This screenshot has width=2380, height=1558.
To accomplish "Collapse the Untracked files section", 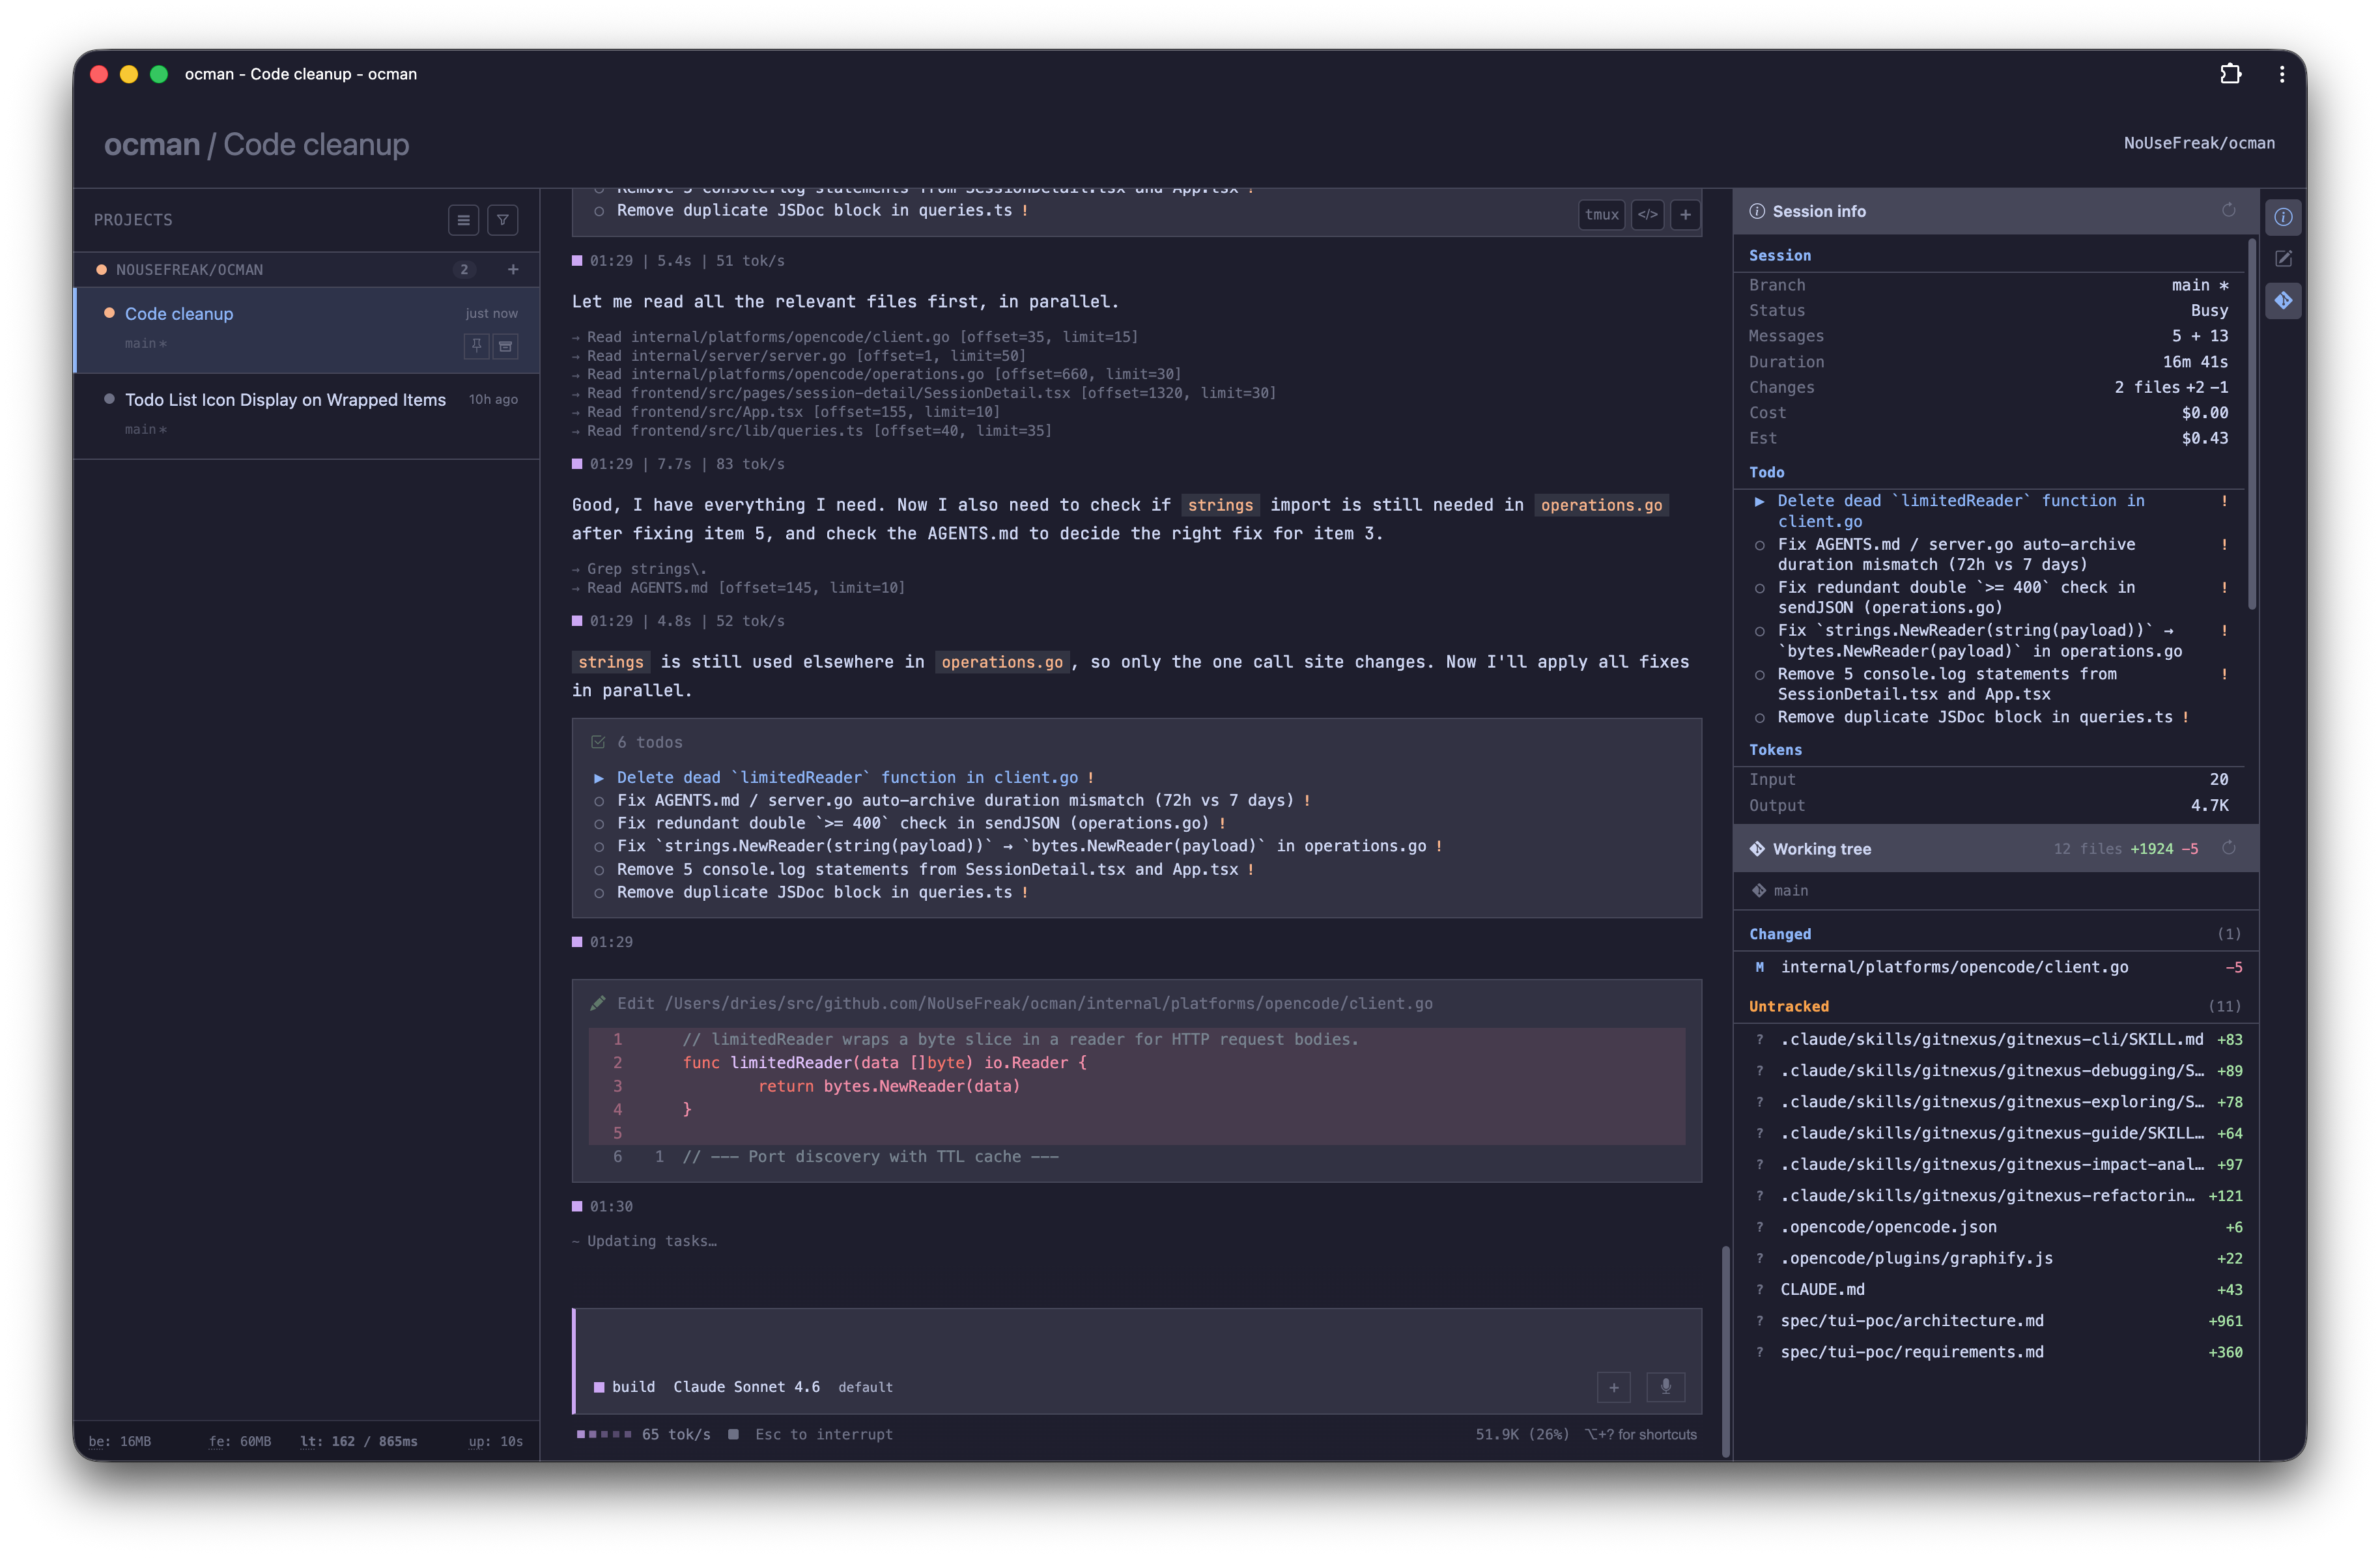I will (x=1995, y=1006).
